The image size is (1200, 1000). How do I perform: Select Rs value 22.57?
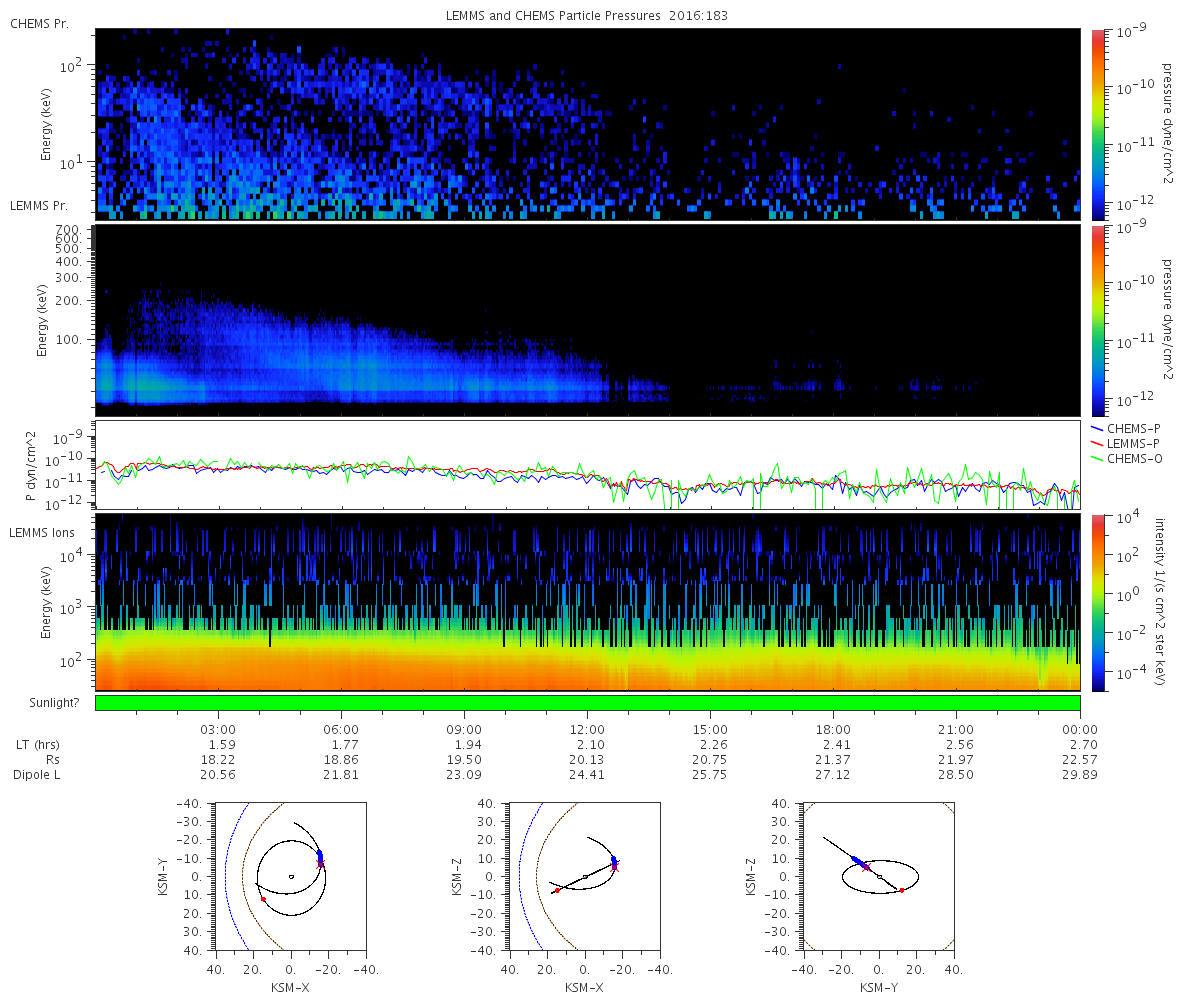pos(1080,760)
